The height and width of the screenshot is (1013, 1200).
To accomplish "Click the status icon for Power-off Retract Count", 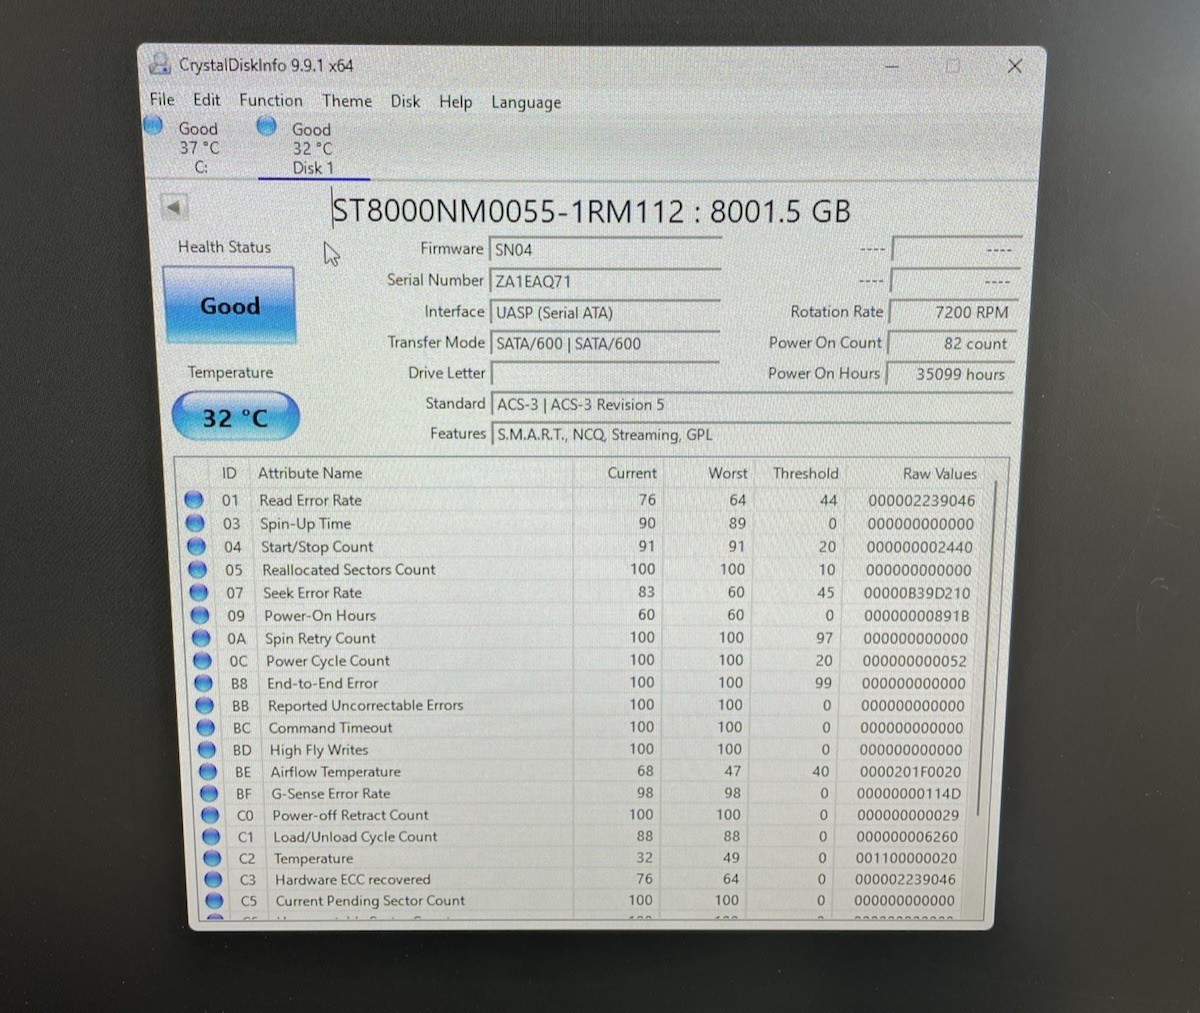I will 210,815.
